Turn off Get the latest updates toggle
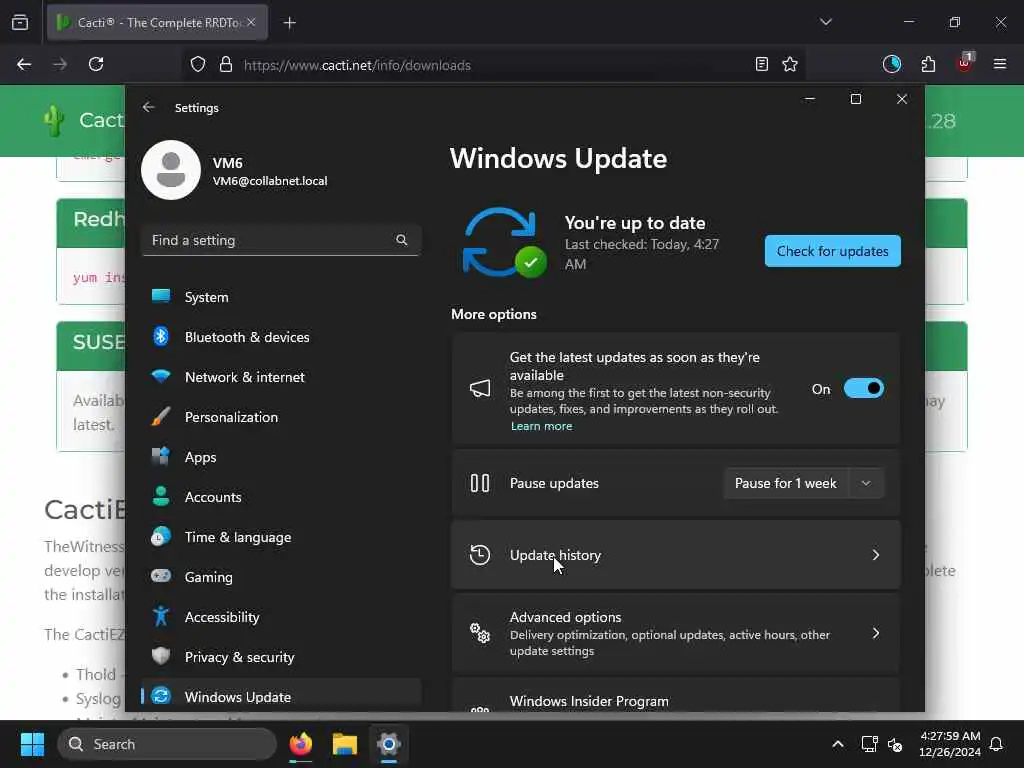Viewport: 1024px width, 768px height. [863, 389]
